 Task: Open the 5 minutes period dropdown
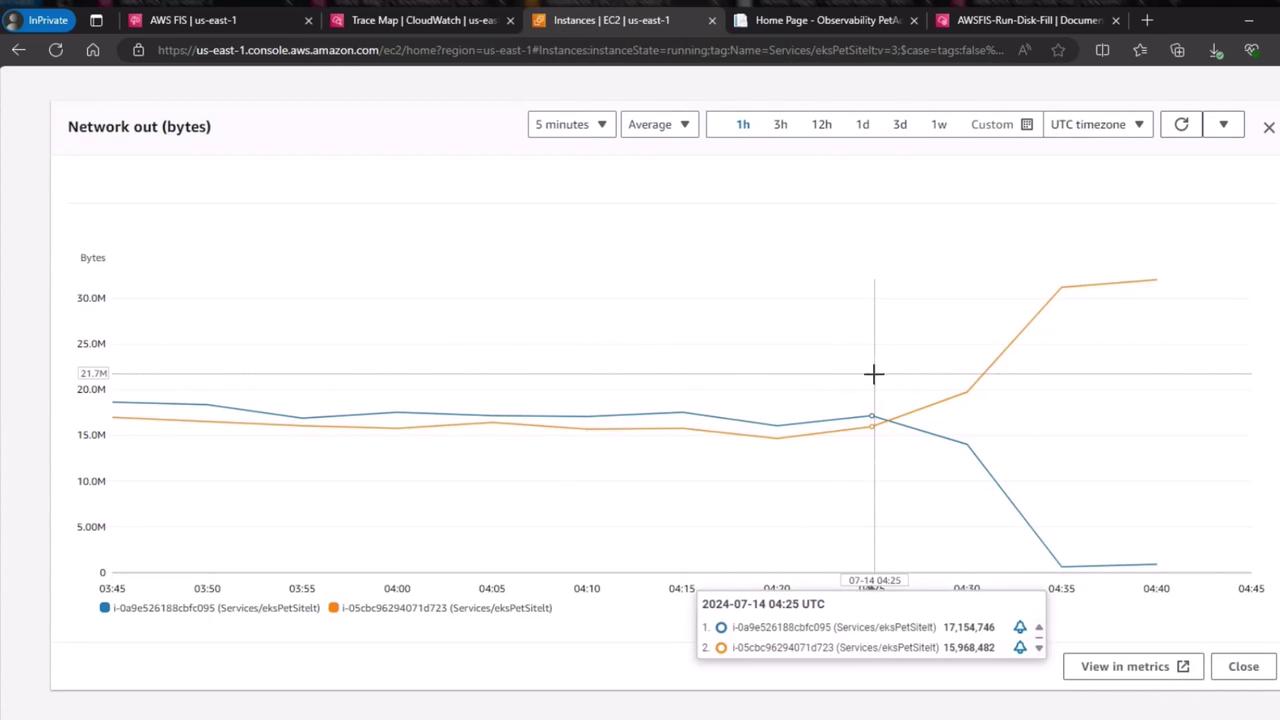[x=571, y=124]
